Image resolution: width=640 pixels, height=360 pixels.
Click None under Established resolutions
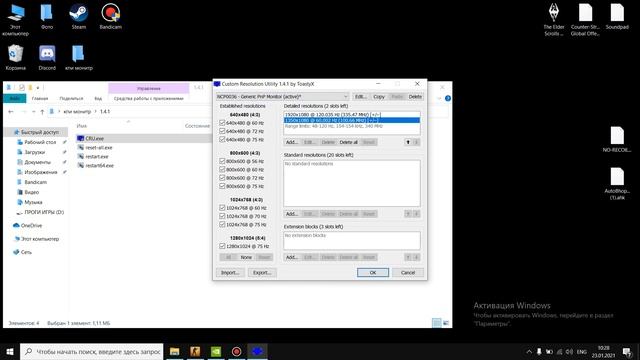pos(246,257)
